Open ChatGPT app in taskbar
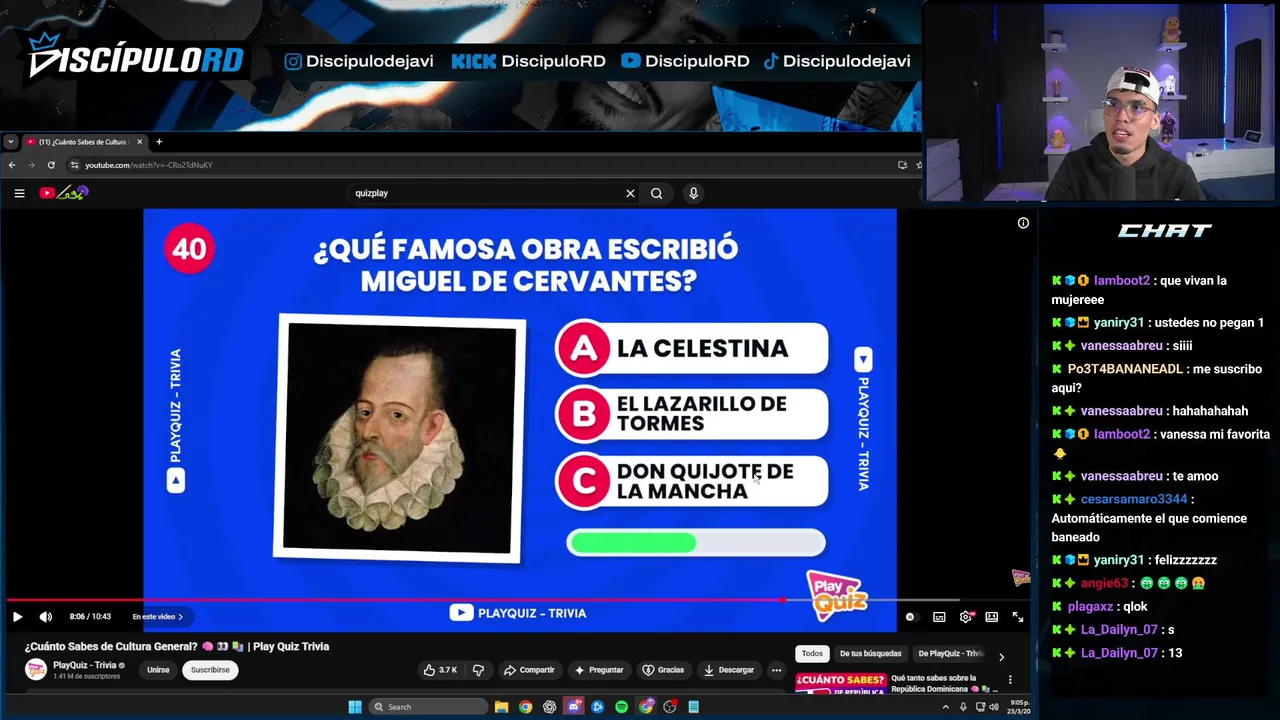 coord(549,707)
